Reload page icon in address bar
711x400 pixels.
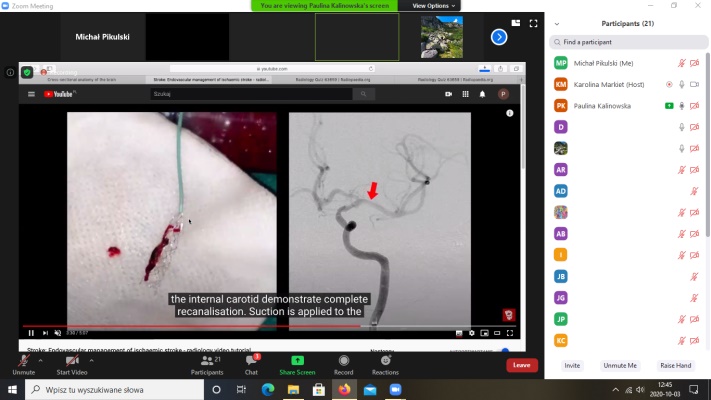pos(370,68)
